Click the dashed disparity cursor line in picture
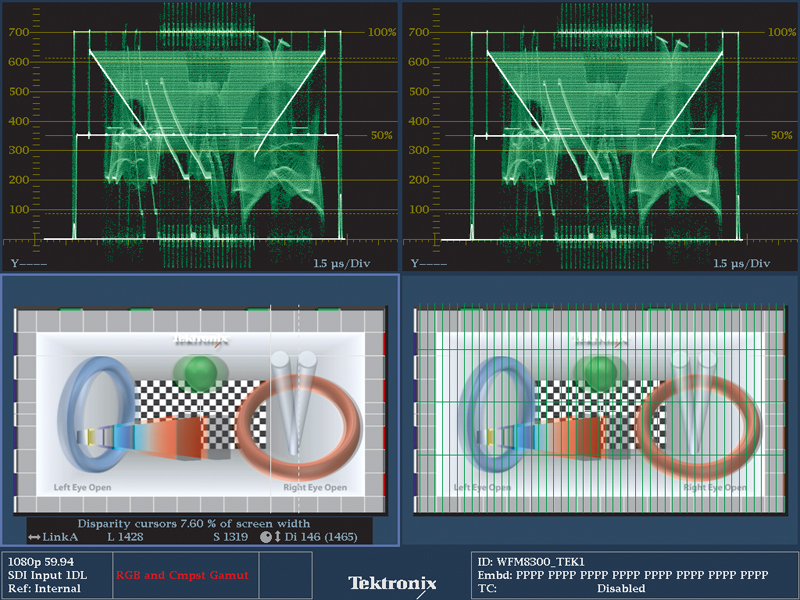The height and width of the screenshot is (600, 800). 299,420
